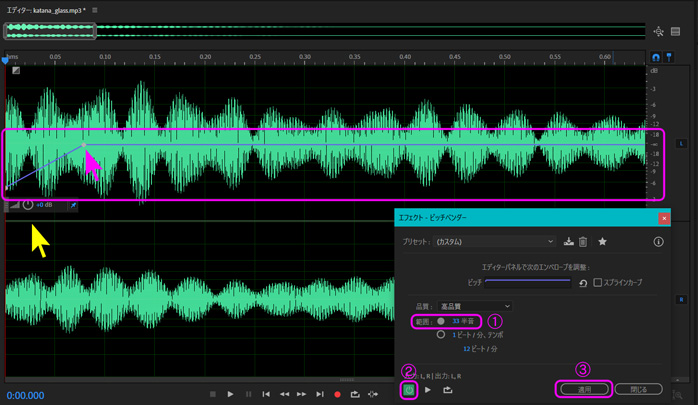Enable the spline curve checkbox
The image size is (698, 405).
click(598, 283)
